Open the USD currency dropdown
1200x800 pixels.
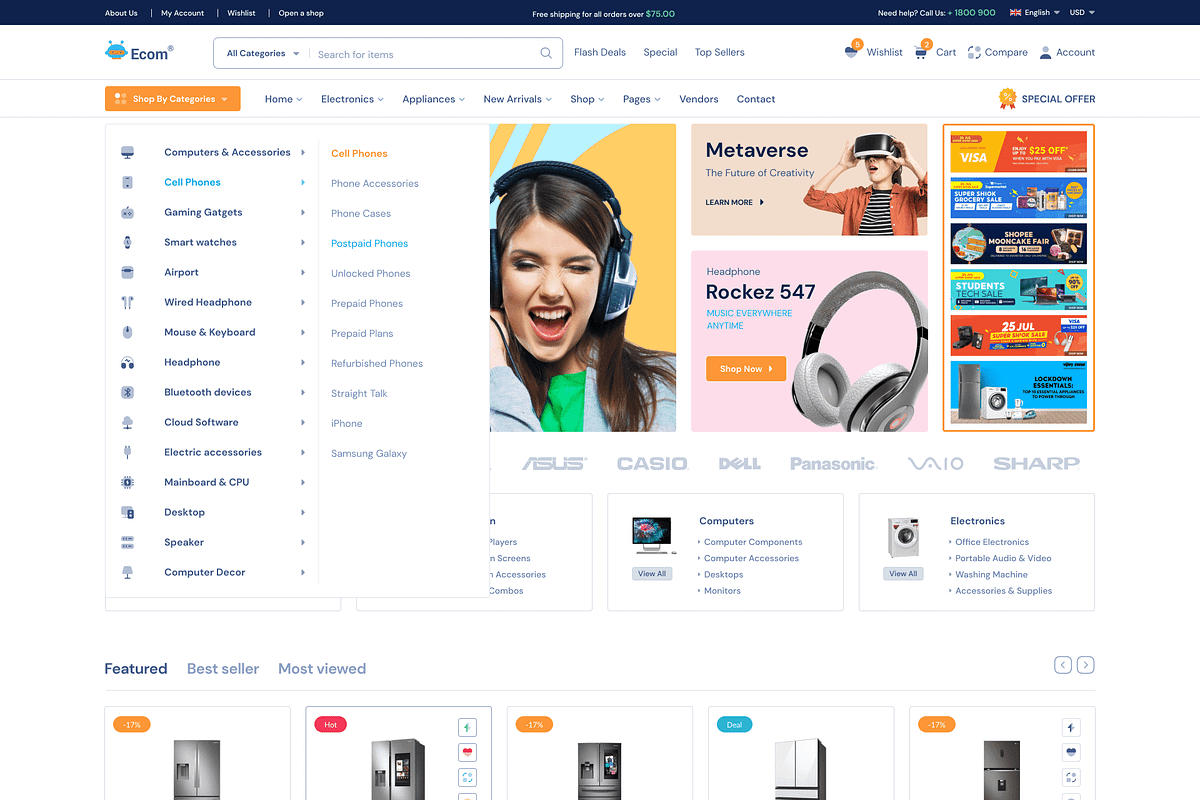pos(1082,13)
